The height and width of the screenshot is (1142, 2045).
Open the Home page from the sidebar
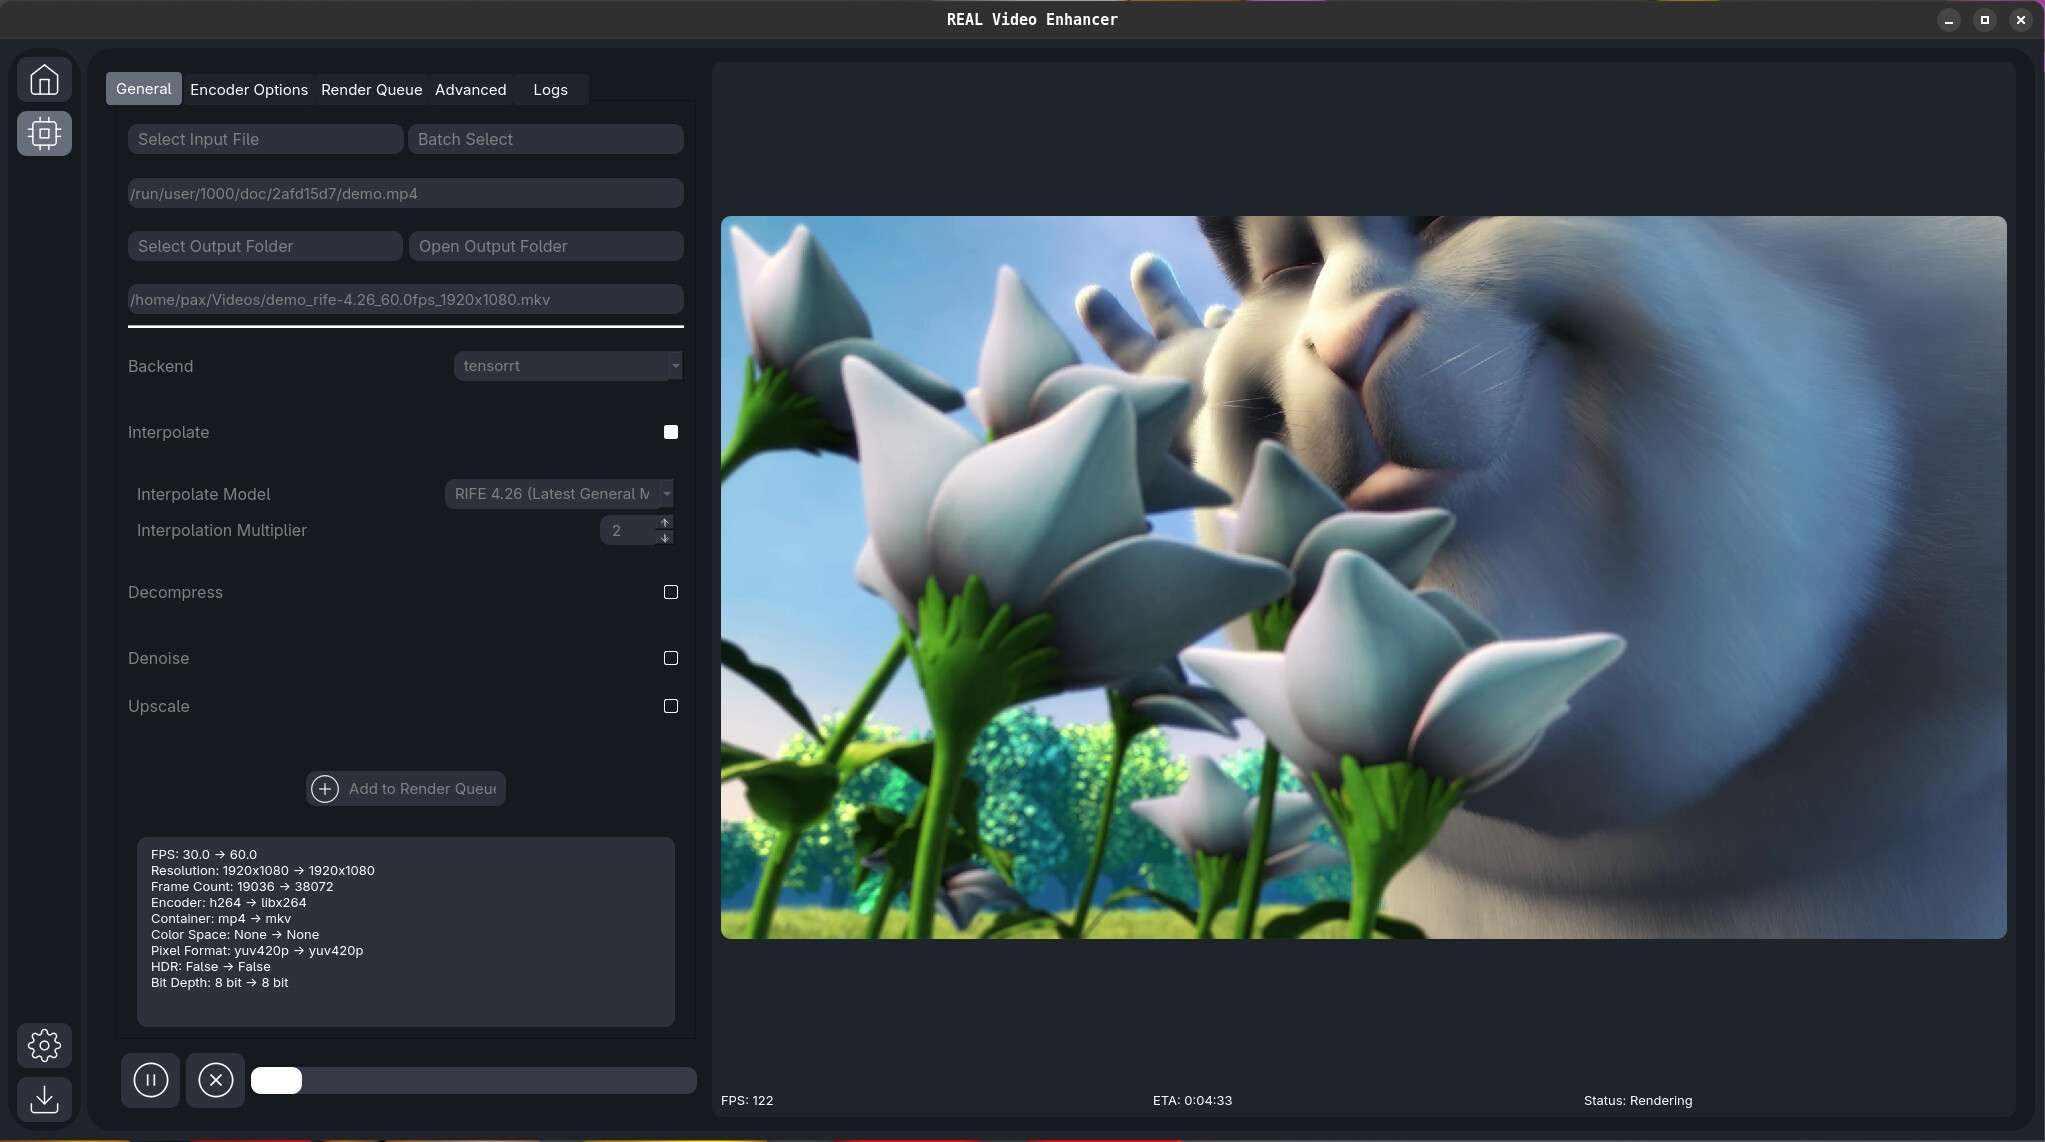(x=44, y=79)
